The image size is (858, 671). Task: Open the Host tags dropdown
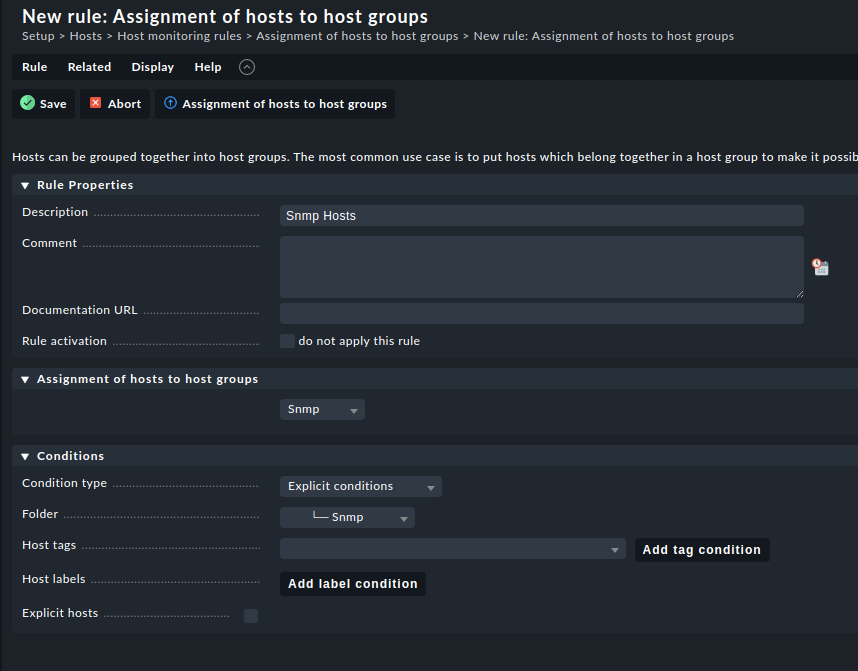tap(453, 549)
